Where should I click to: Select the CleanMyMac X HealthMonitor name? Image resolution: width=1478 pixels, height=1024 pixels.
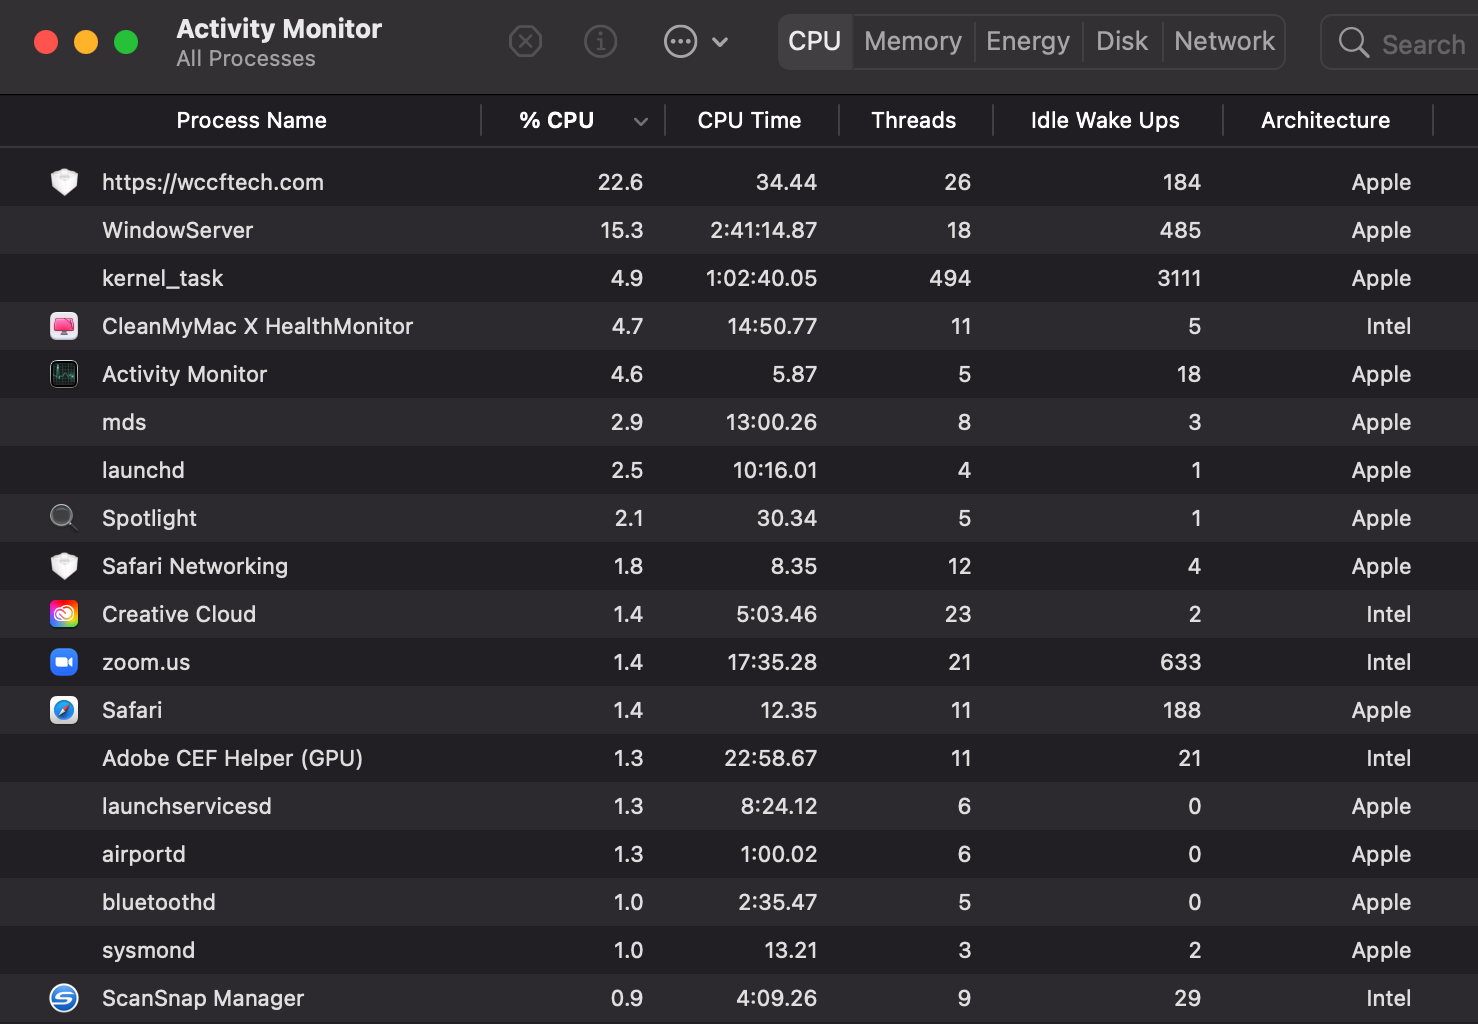tap(257, 326)
